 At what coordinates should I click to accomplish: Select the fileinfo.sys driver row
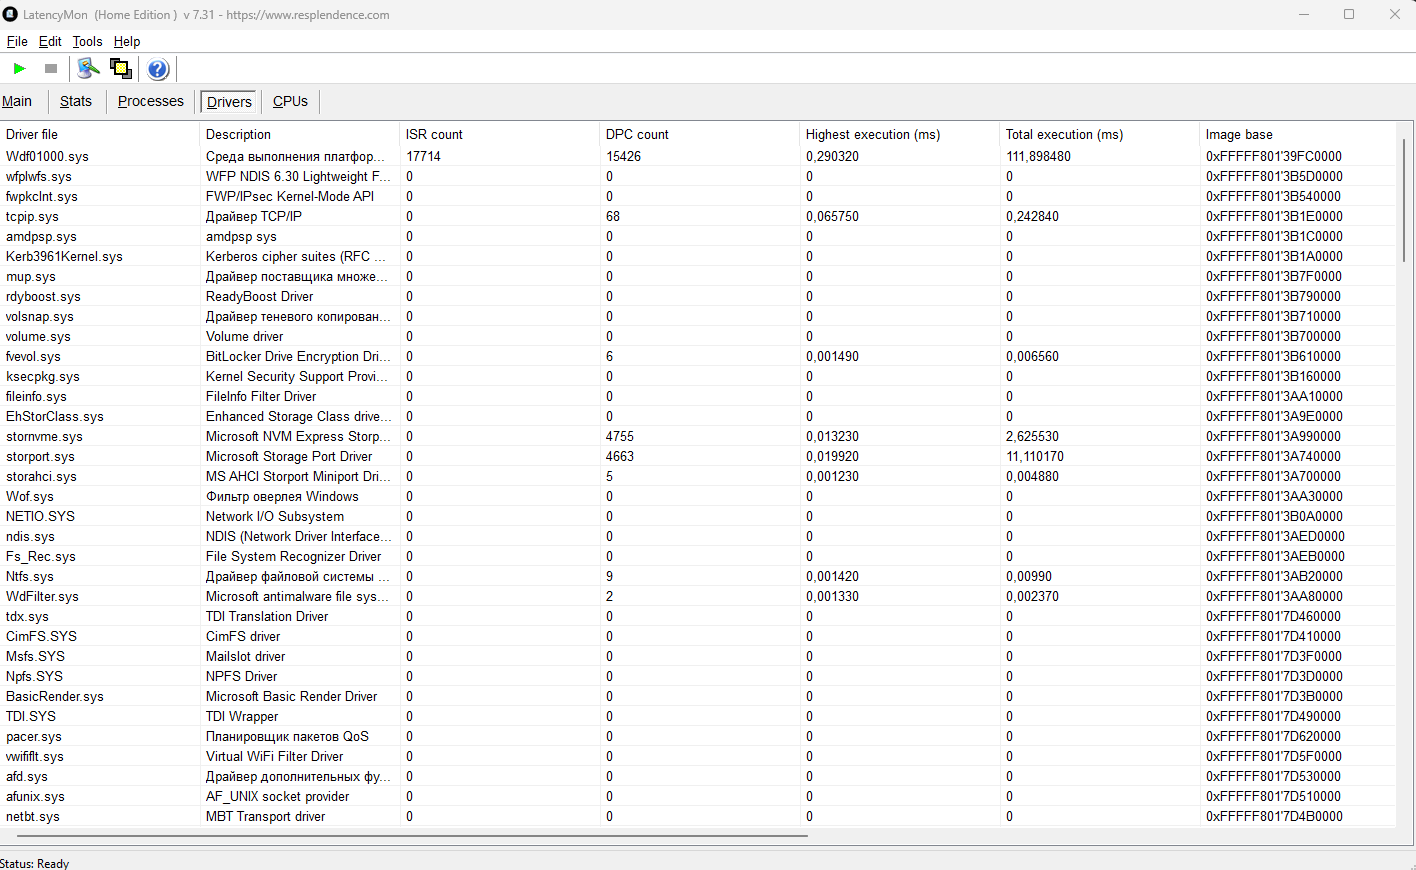tap(698, 396)
